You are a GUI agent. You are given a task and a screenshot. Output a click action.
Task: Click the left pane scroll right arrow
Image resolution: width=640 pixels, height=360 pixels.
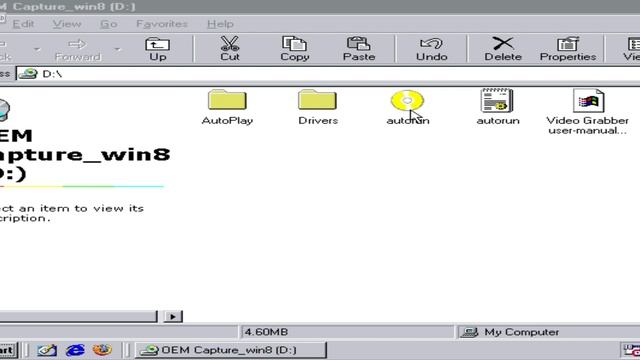[173, 316]
